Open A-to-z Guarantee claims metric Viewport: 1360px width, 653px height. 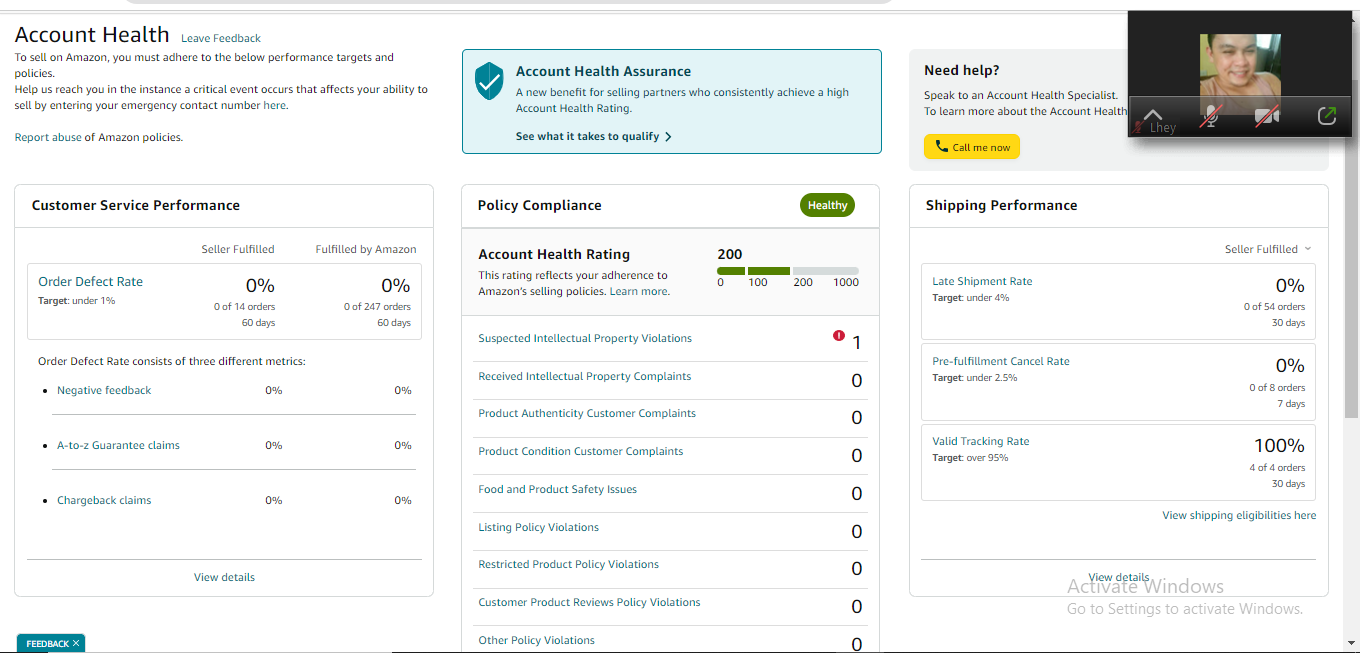pos(118,445)
